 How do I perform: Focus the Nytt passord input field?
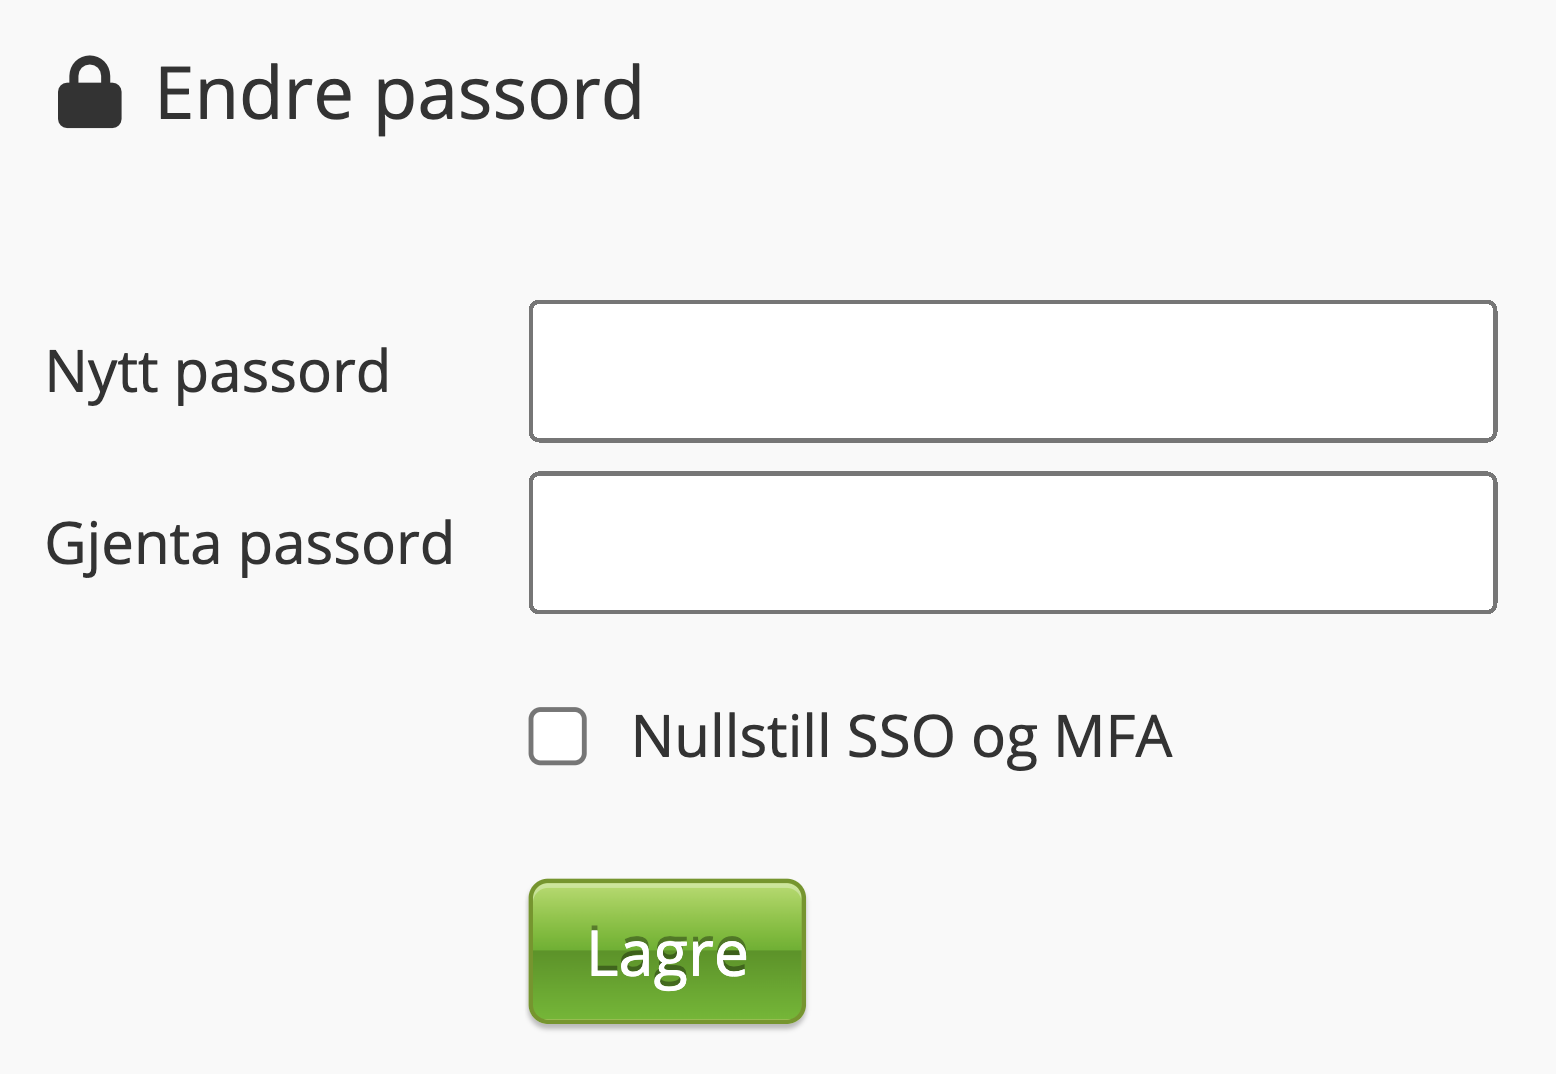[1012, 371]
